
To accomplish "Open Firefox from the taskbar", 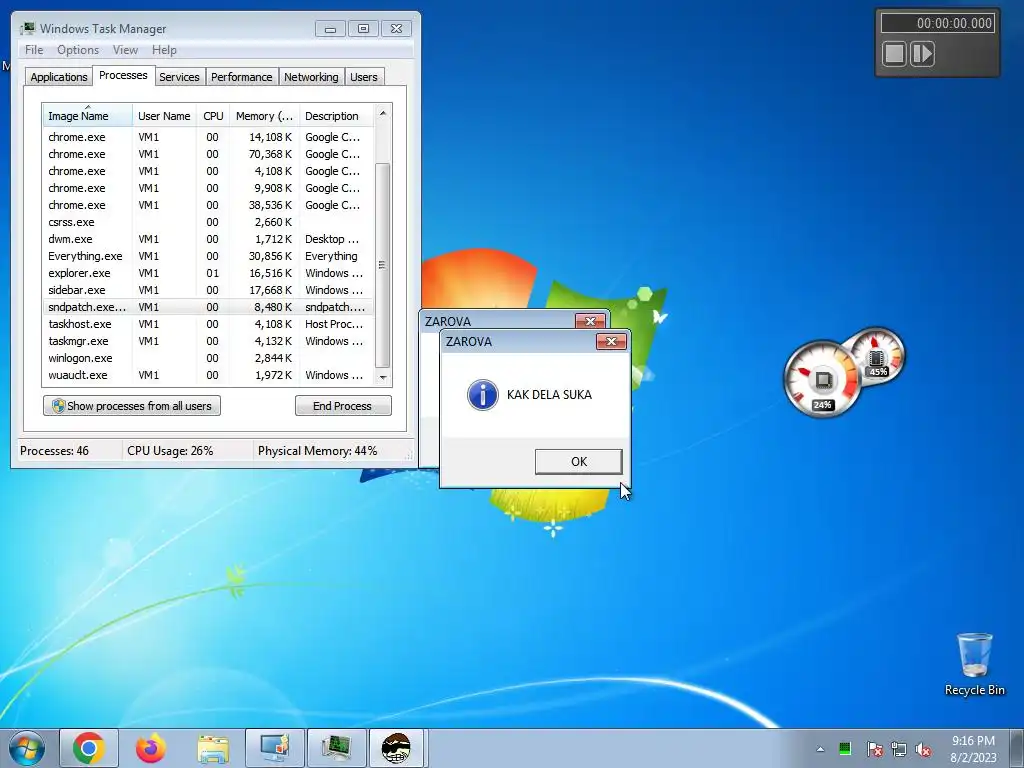I will click(151, 748).
